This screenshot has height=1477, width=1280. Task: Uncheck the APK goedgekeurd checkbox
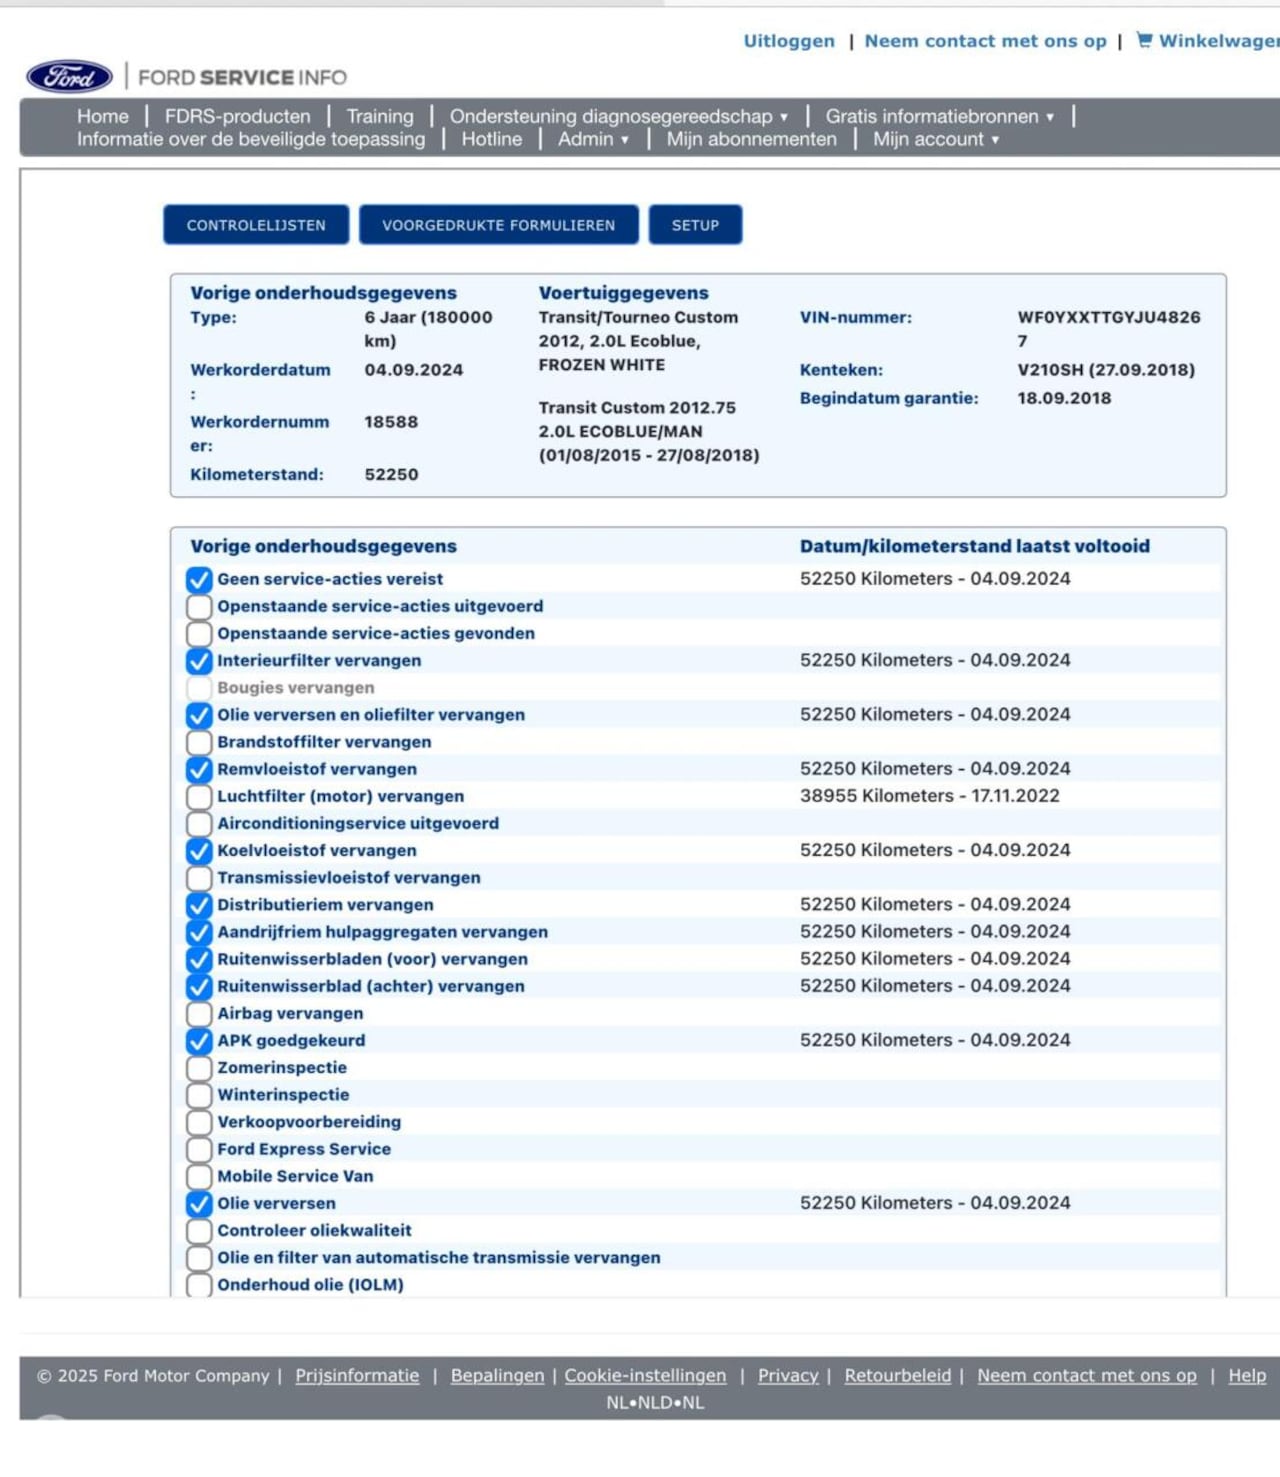(x=199, y=1041)
